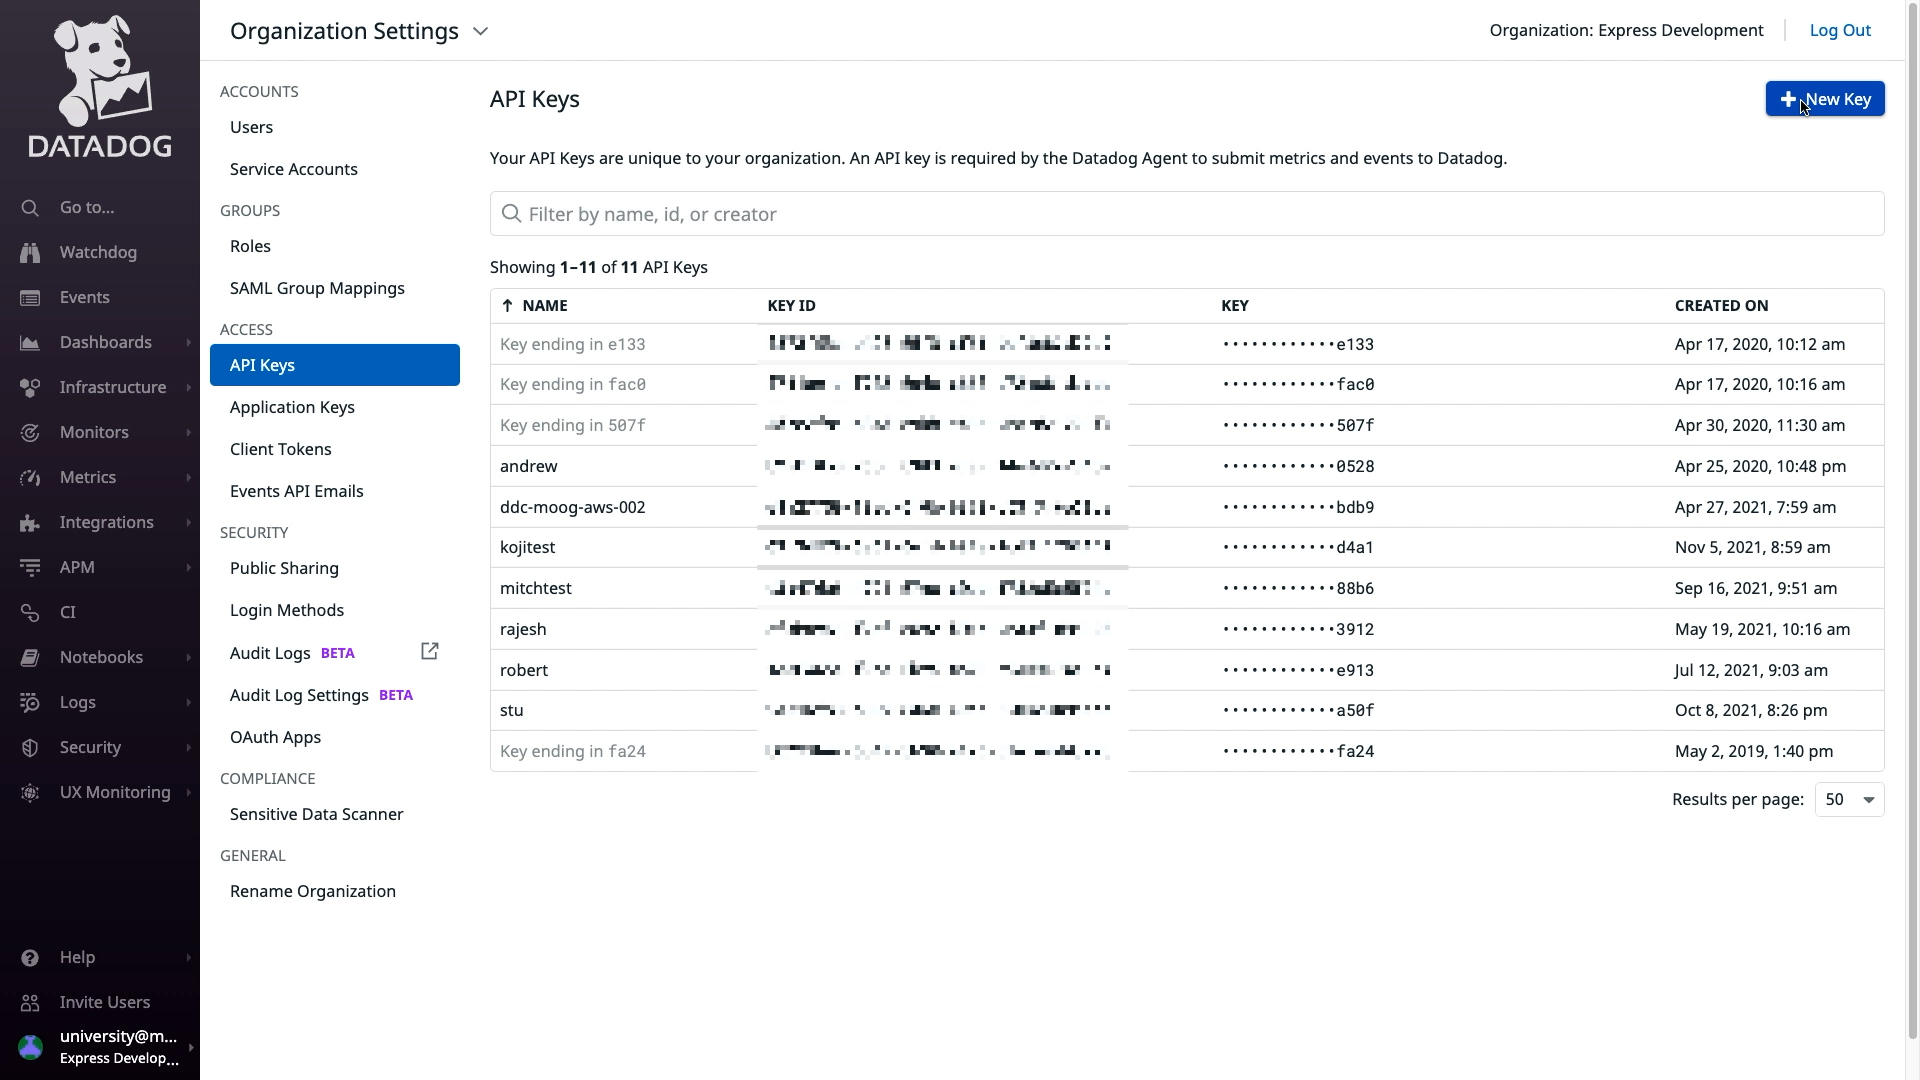This screenshot has width=1920, height=1080.
Task: Select the mitchtest API key name
Action: 535,588
